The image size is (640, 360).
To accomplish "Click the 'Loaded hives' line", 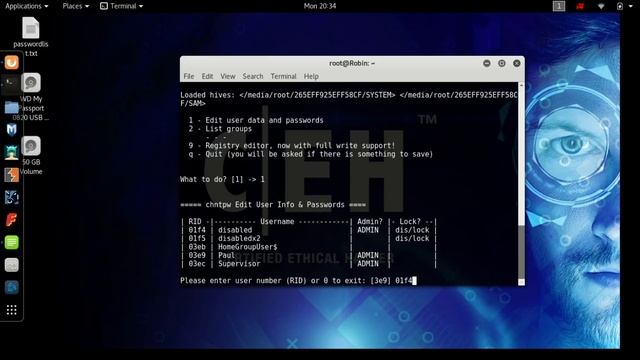I will pos(349,99).
